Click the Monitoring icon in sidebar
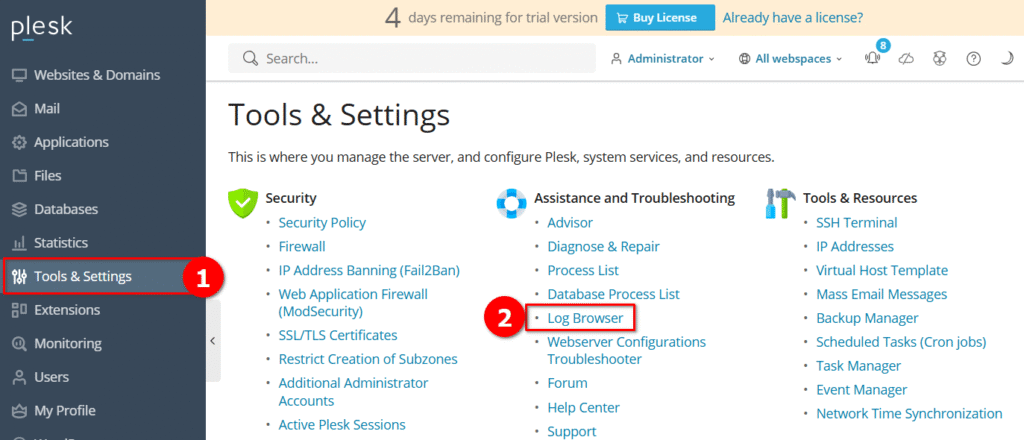Viewport: 1024px width, 440px height. (x=20, y=343)
